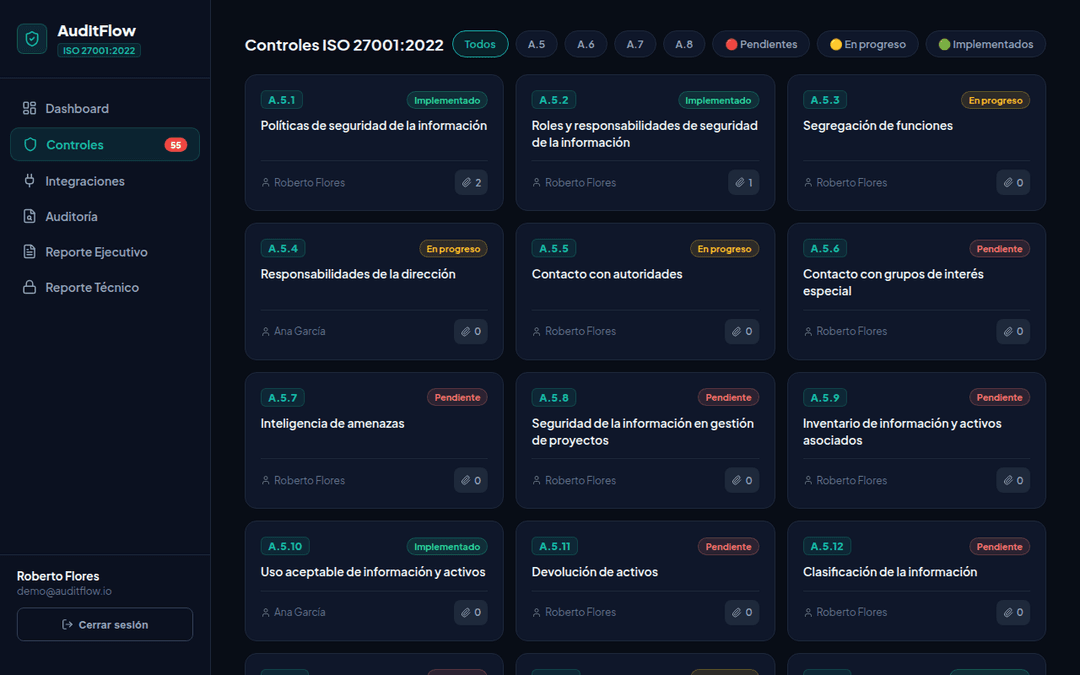Image resolution: width=1080 pixels, height=675 pixels.
Task: Click attachment count on A.5.2 card
Action: [743, 183]
